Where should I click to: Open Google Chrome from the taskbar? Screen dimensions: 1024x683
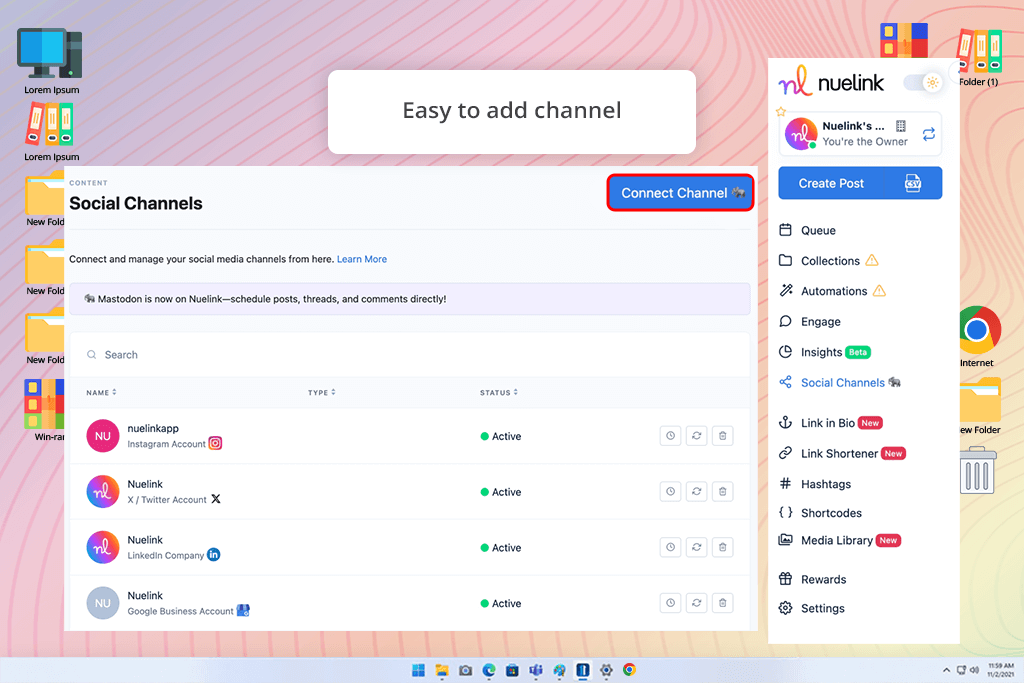click(630, 670)
